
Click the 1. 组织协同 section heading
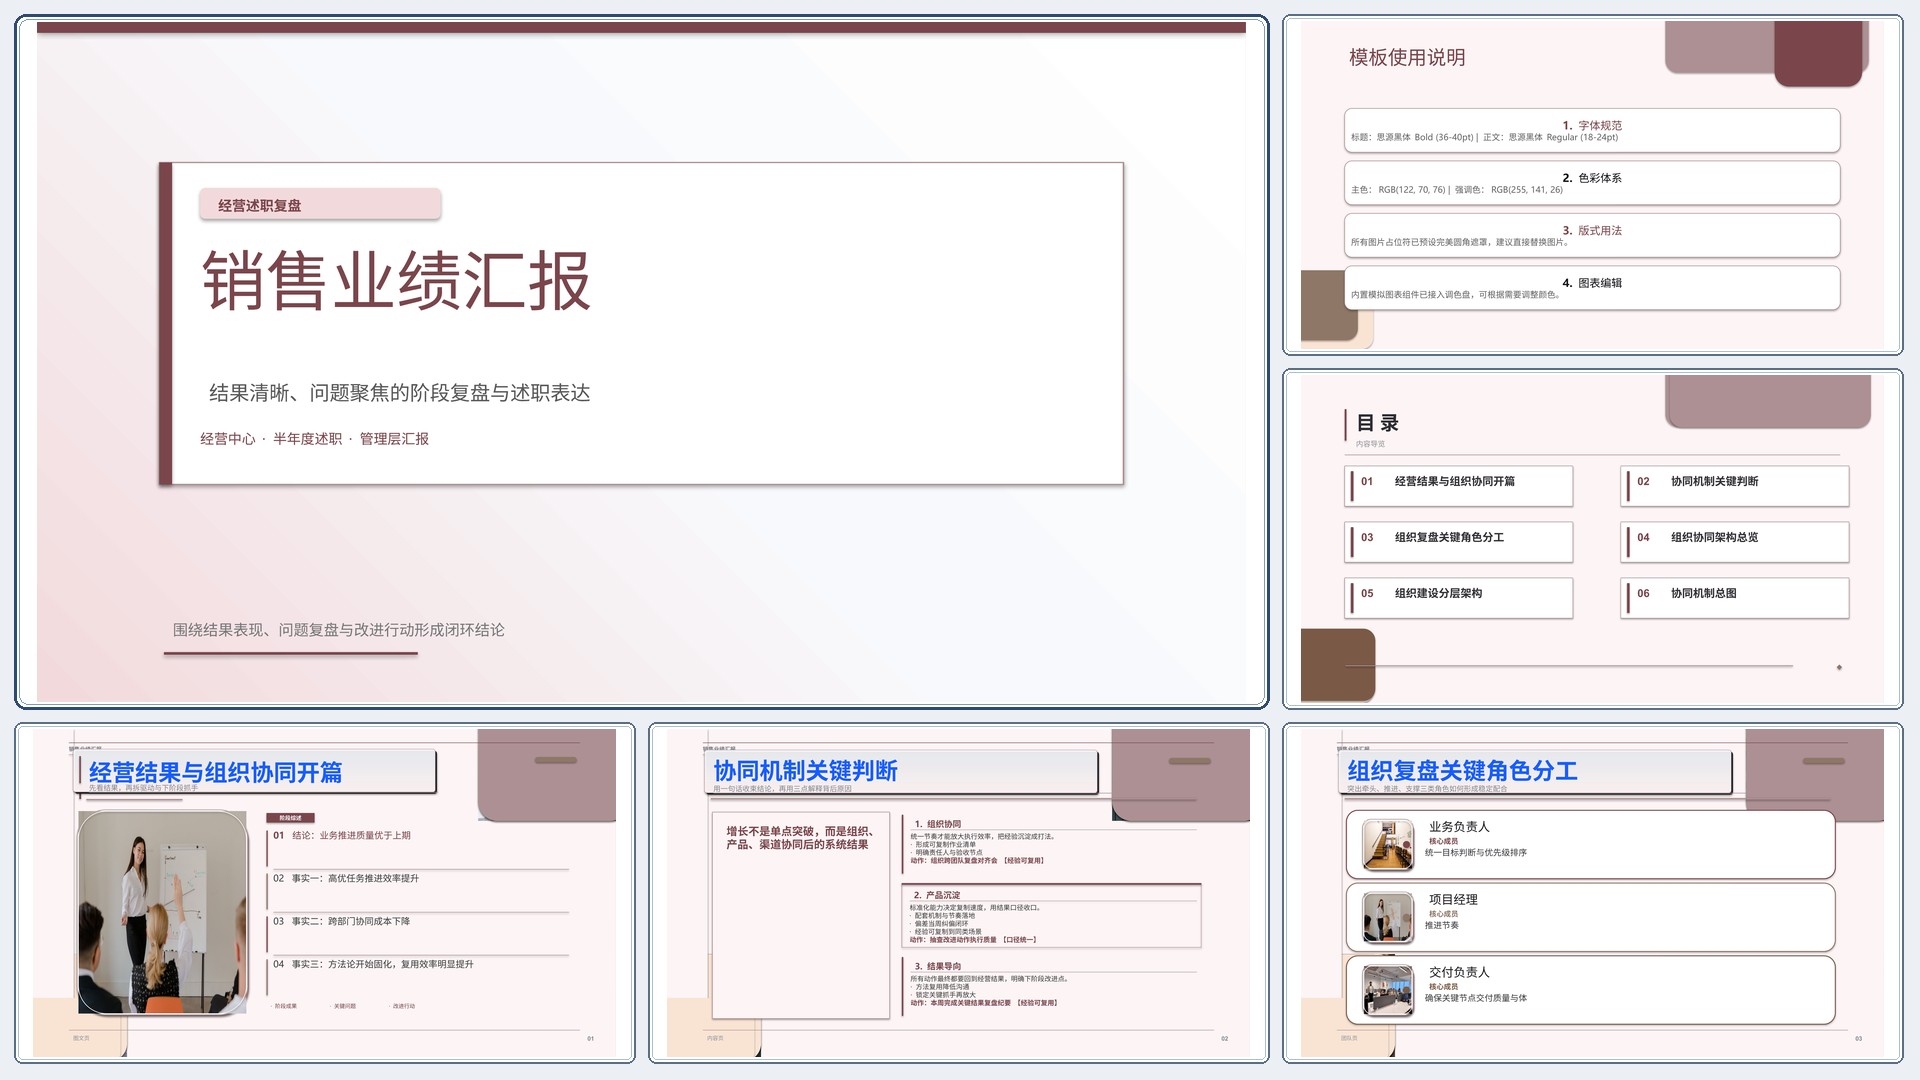pyautogui.click(x=937, y=825)
